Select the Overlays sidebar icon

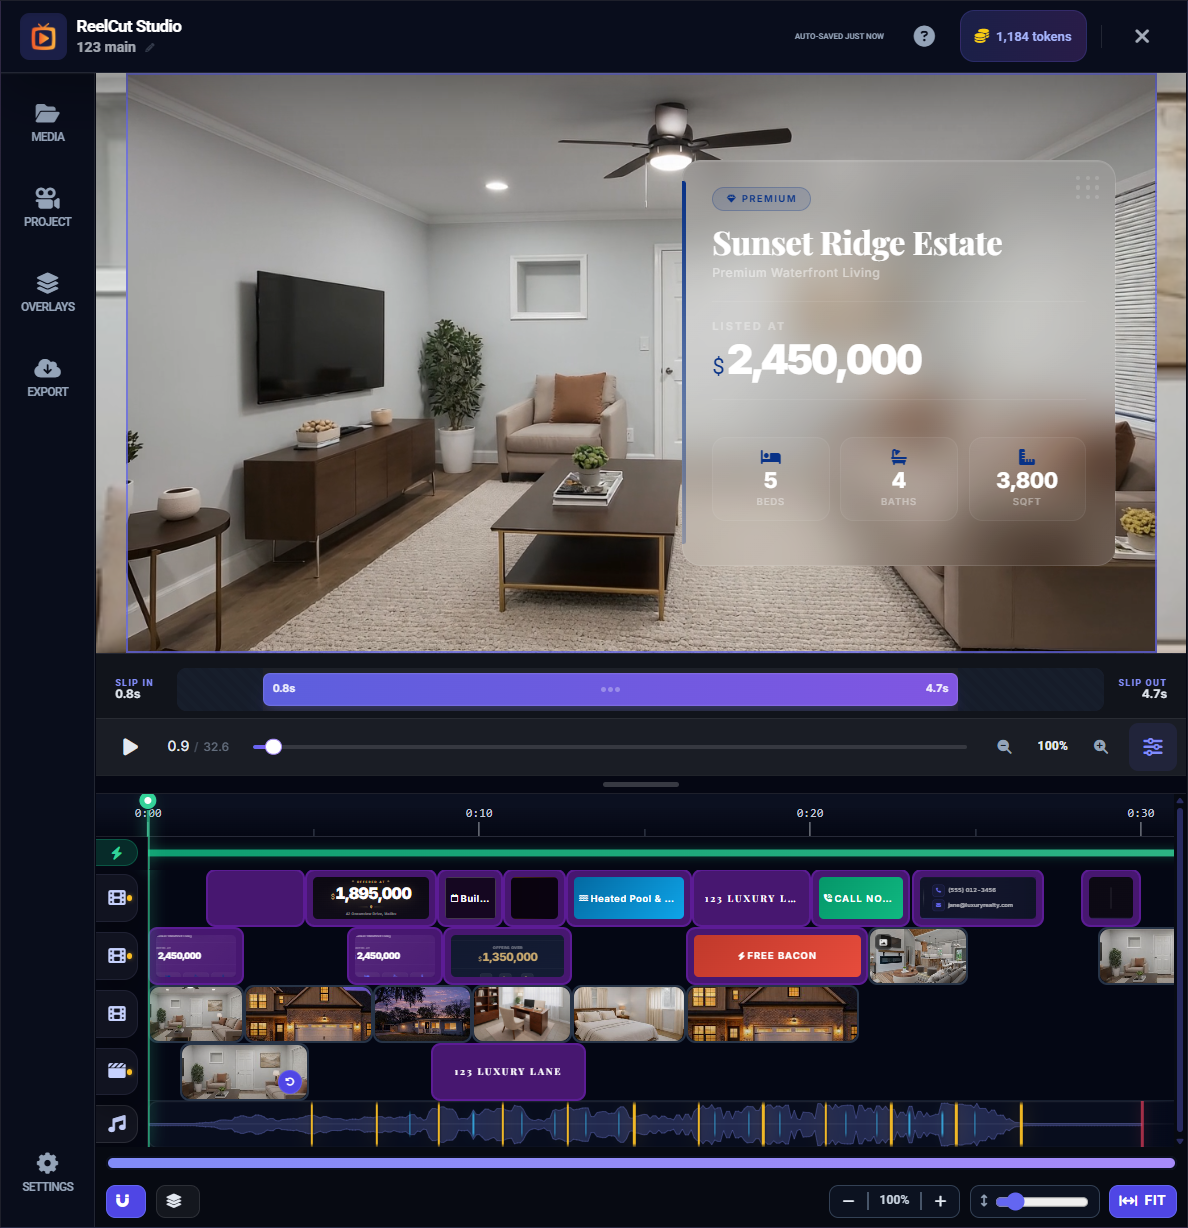point(47,292)
